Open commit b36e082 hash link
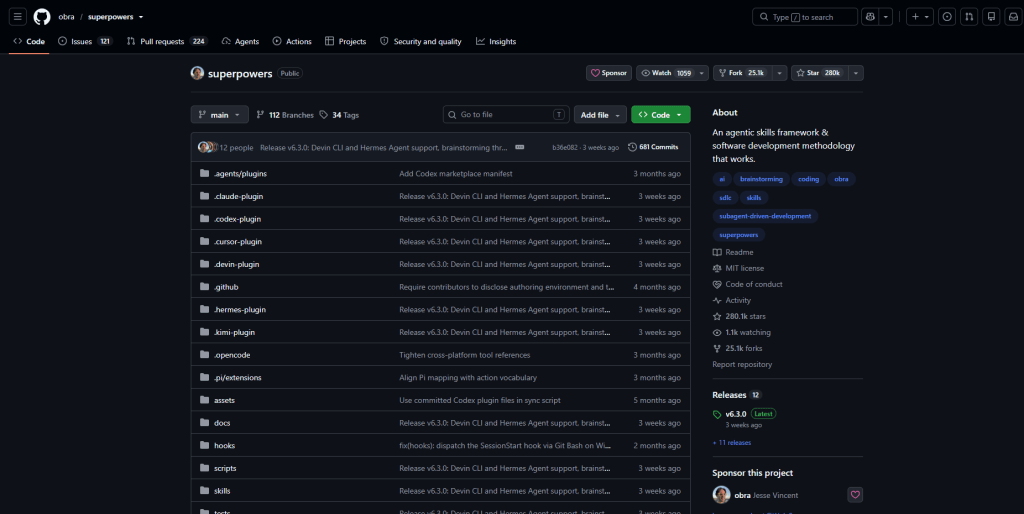This screenshot has width=1024, height=514. click(565, 148)
